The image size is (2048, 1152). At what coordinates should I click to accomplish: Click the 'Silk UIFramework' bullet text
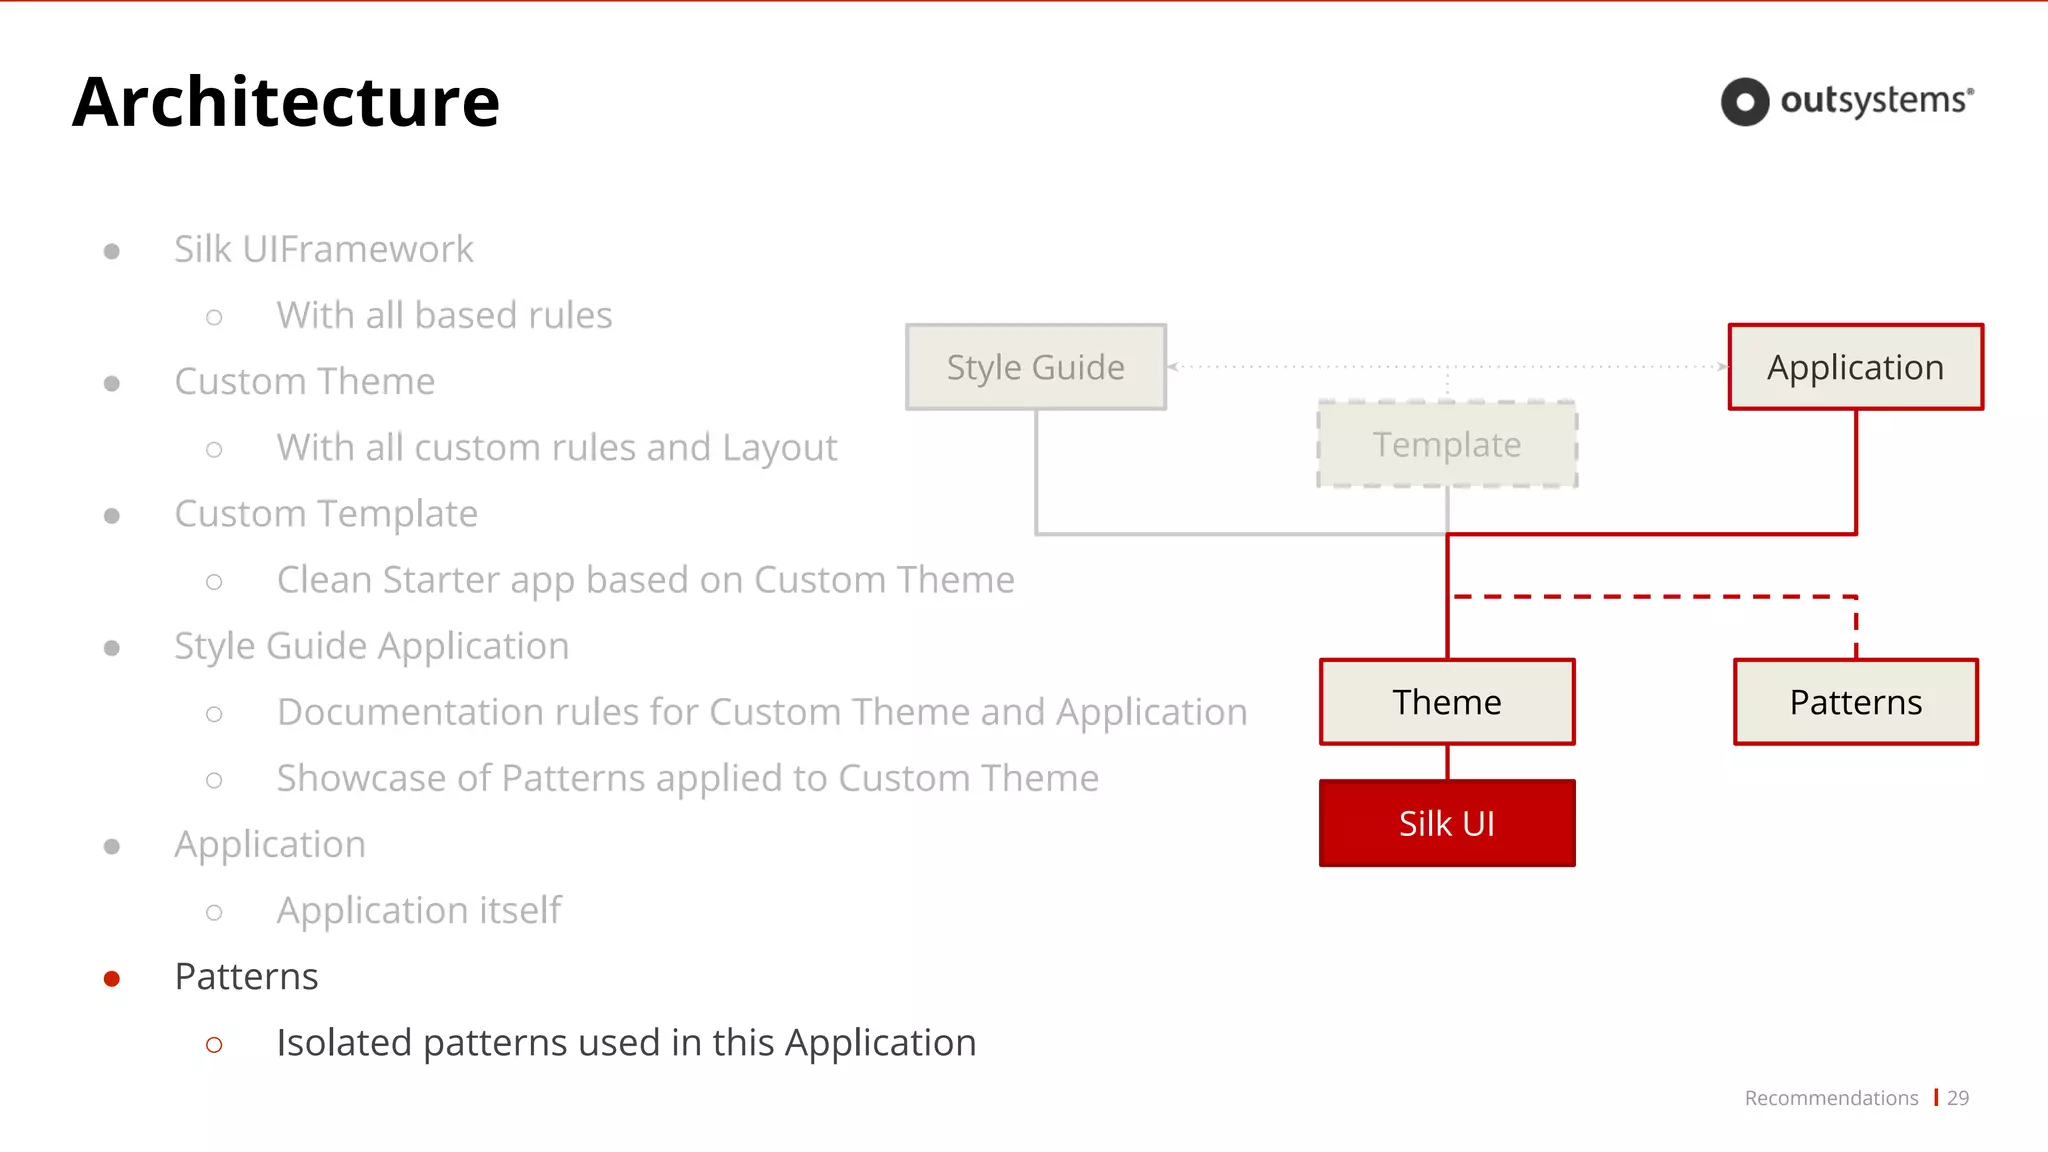pyautogui.click(x=324, y=249)
